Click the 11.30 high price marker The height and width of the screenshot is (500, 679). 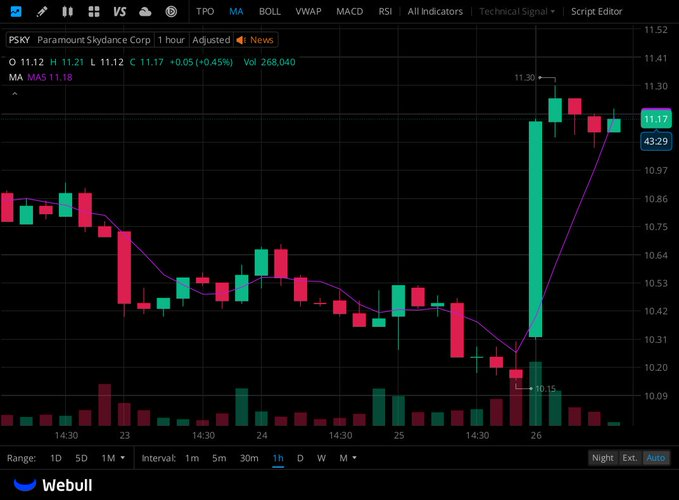coord(524,77)
